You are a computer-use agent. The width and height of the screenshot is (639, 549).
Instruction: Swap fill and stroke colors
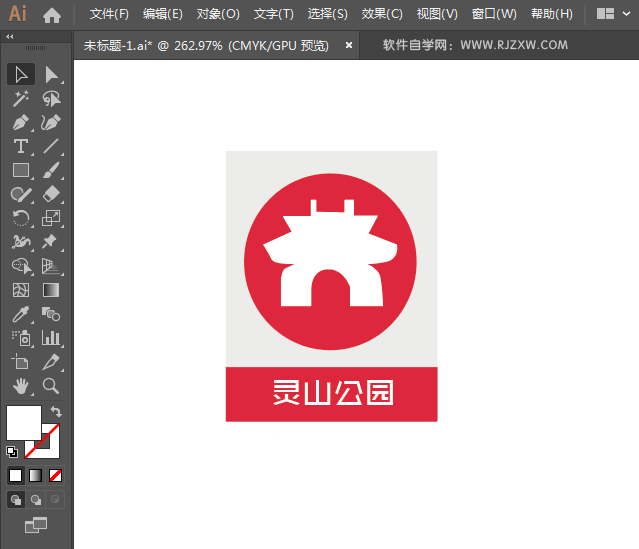(x=56, y=412)
